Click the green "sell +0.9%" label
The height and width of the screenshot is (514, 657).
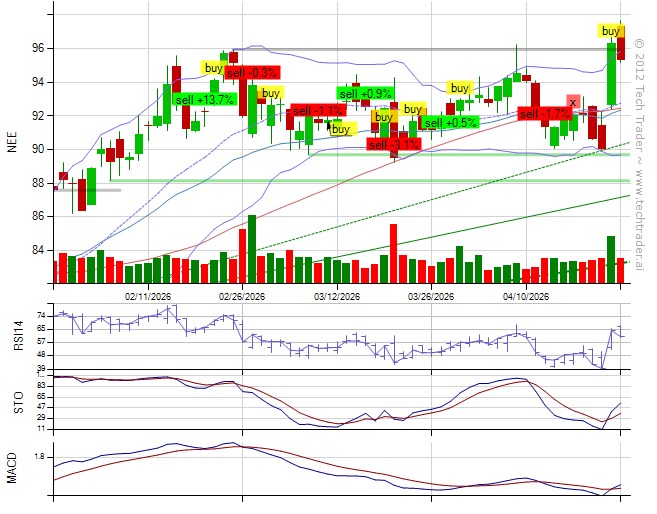coord(364,94)
